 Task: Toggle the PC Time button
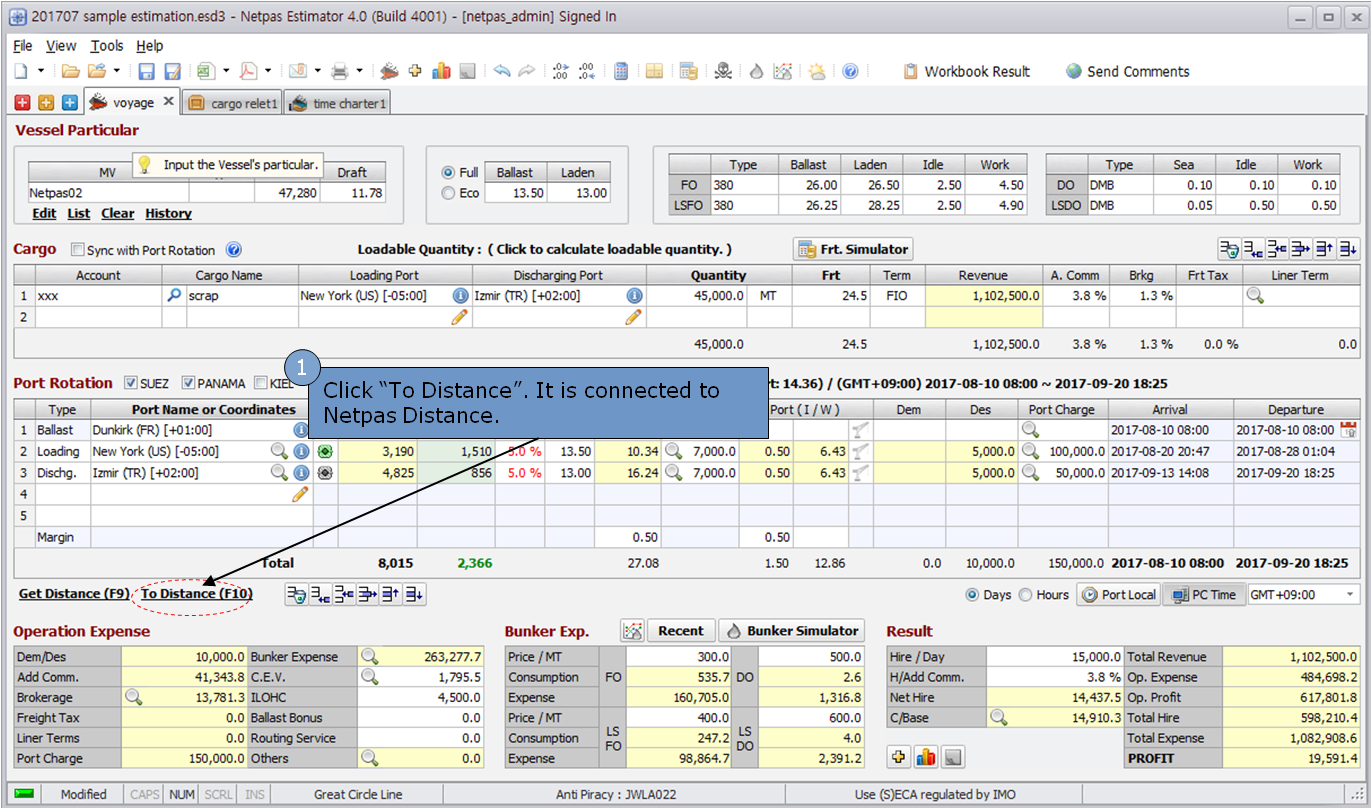[1203, 595]
